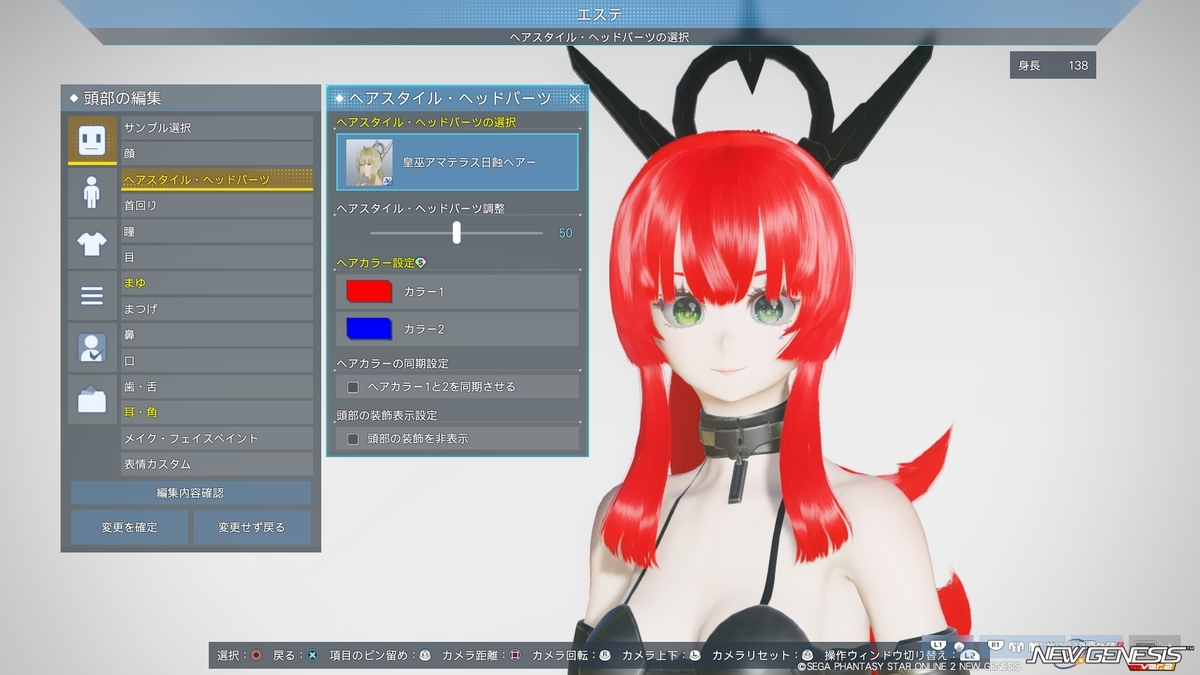Screen dimensions: 1200x675
Task: Click the カメラ回転 stick icon
Action: pos(605,655)
